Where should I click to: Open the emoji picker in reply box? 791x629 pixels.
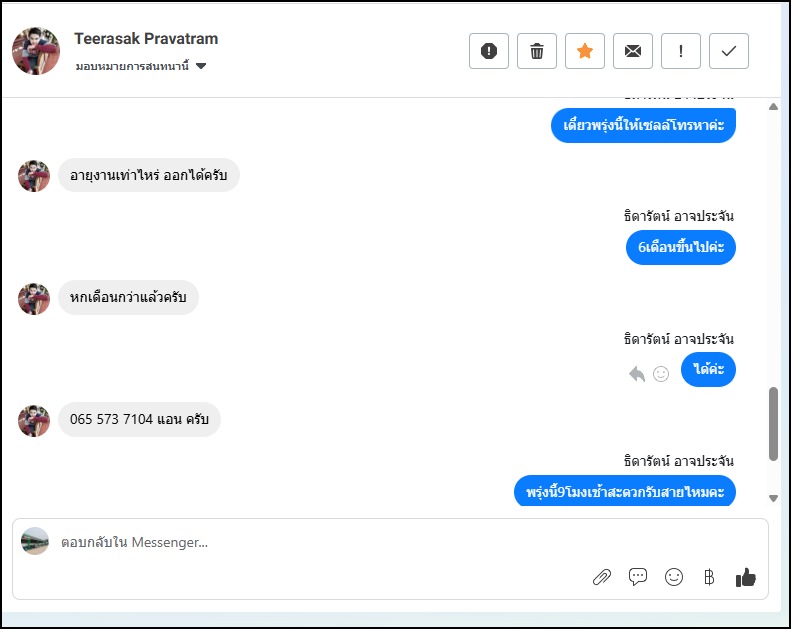pos(674,577)
